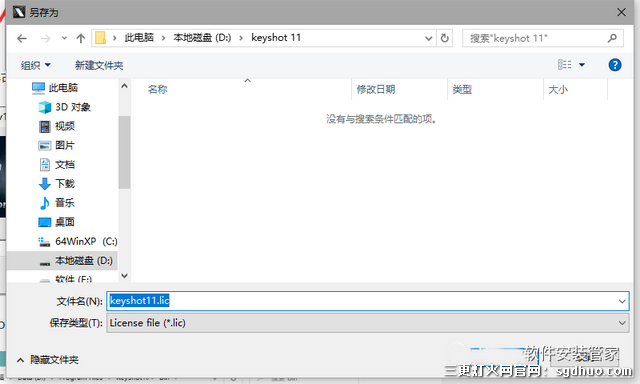Select 本地磁盘 (D:) in address path

pyautogui.click(x=202, y=38)
